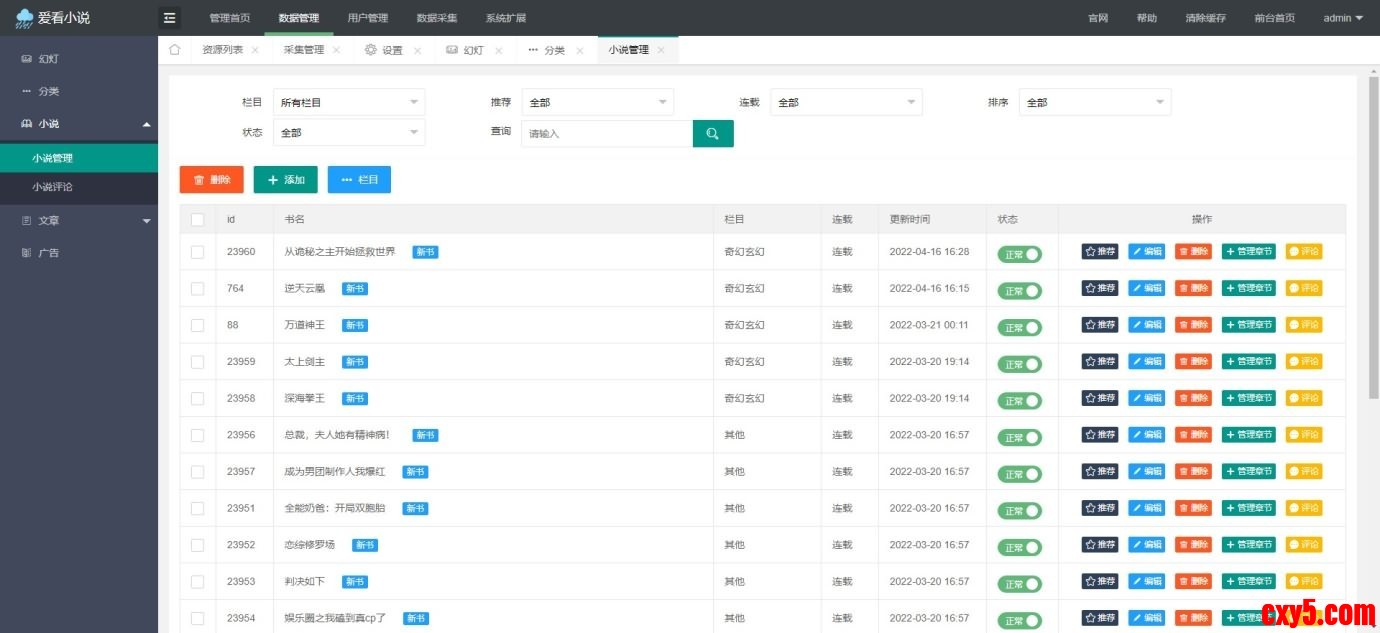Open 管理章节 for 太上剑主
This screenshot has width=1380, height=633.
click(1249, 362)
